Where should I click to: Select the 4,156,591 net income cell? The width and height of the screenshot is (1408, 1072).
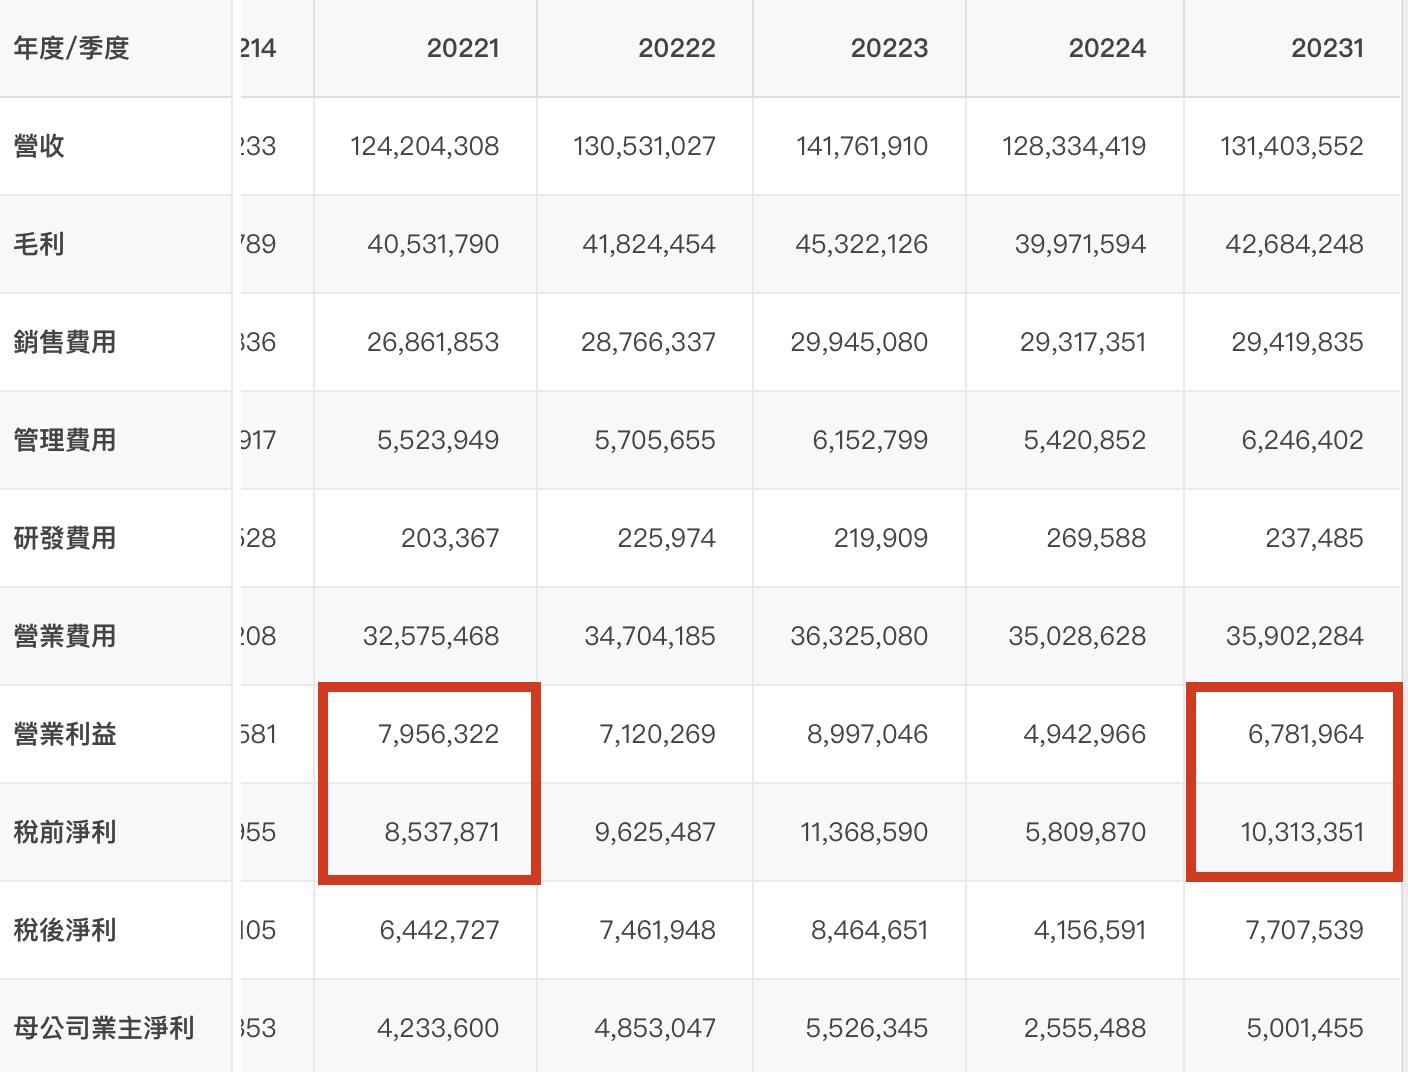point(1089,930)
